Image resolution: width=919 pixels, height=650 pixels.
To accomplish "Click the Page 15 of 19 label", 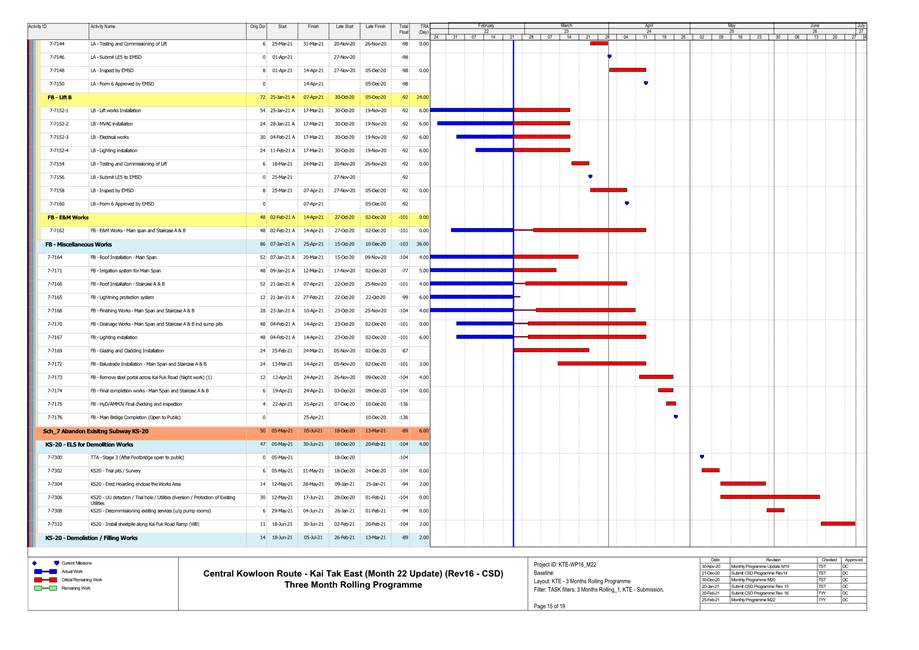I will (550, 606).
